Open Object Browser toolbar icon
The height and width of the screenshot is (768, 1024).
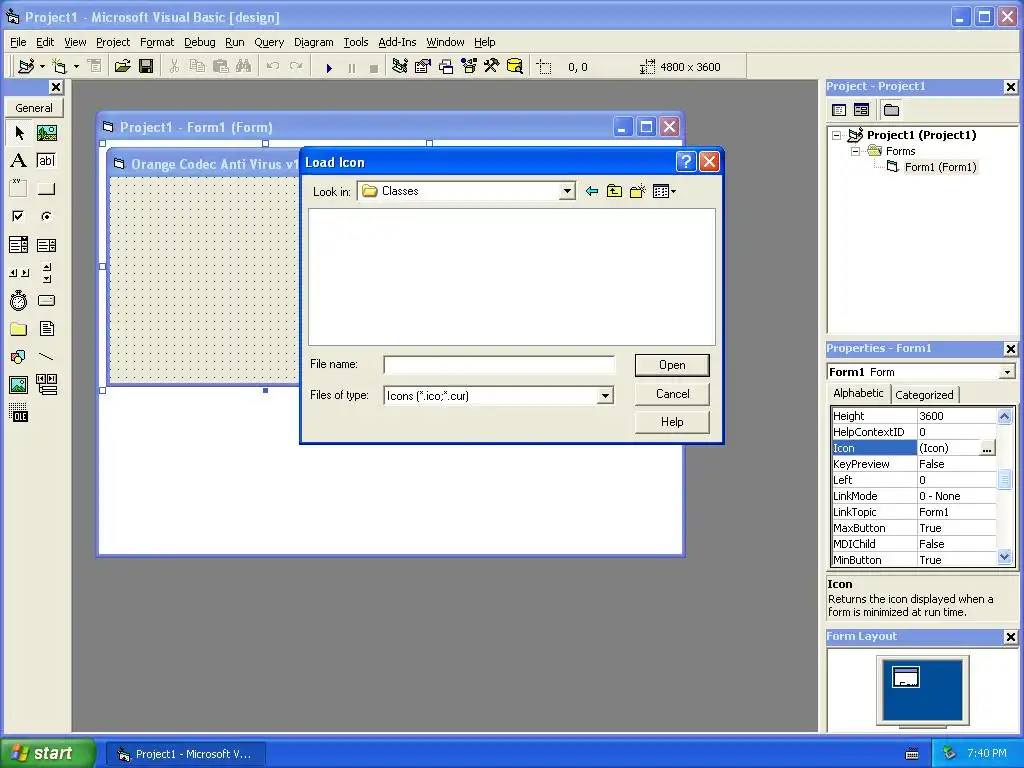pos(469,67)
